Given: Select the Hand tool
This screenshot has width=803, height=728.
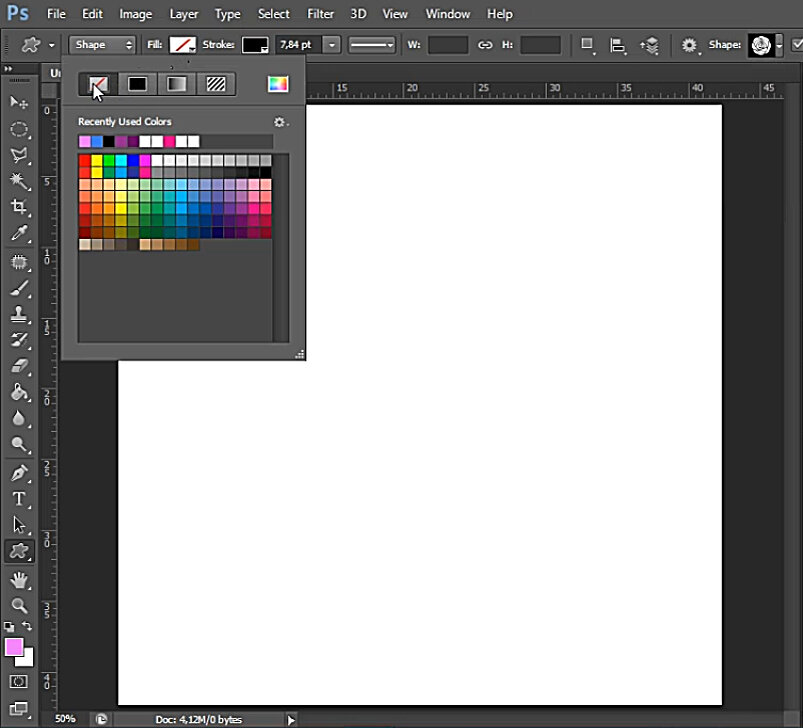Looking at the screenshot, I should [19, 579].
